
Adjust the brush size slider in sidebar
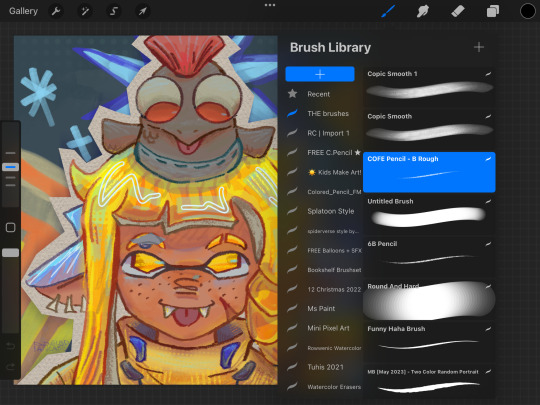[x=10, y=167]
